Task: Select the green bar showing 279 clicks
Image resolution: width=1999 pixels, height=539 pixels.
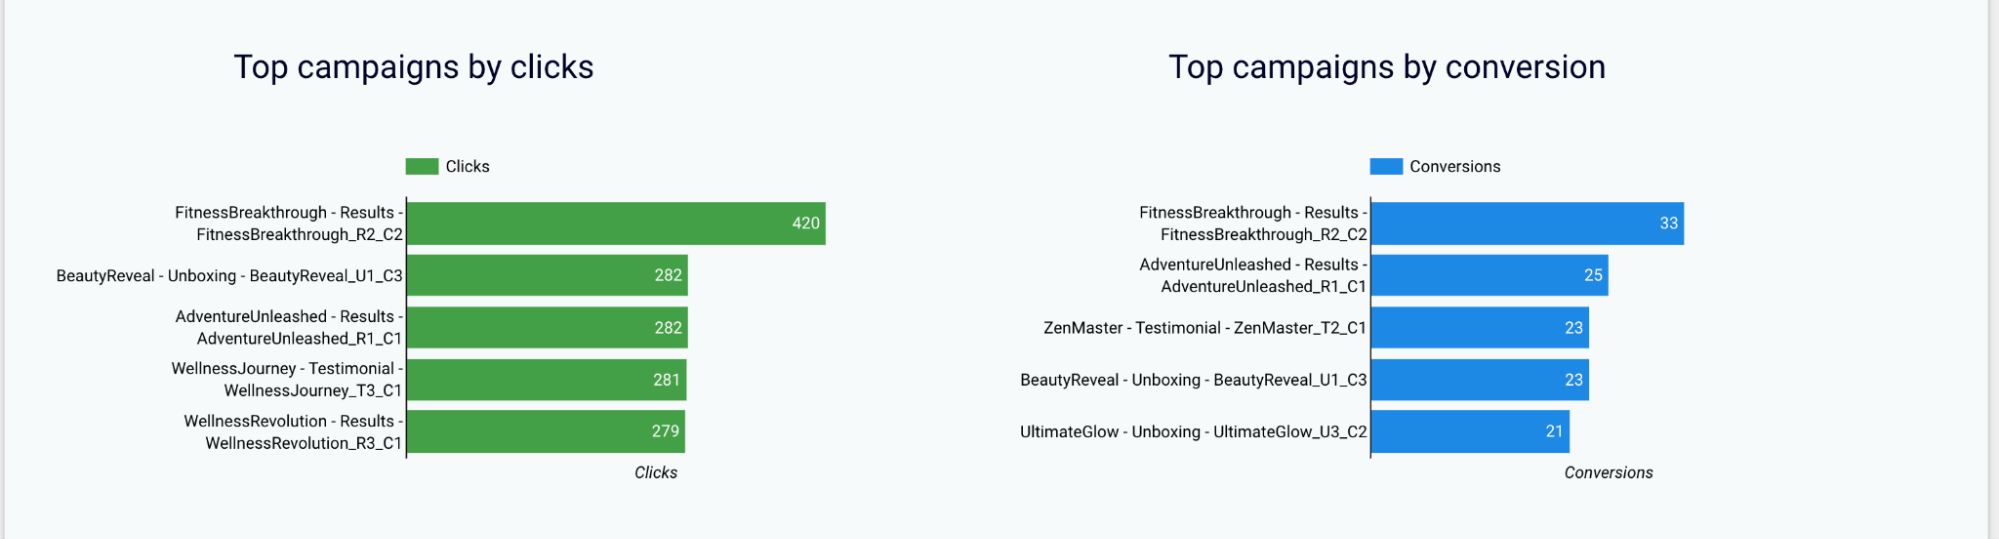Action: pos(545,432)
